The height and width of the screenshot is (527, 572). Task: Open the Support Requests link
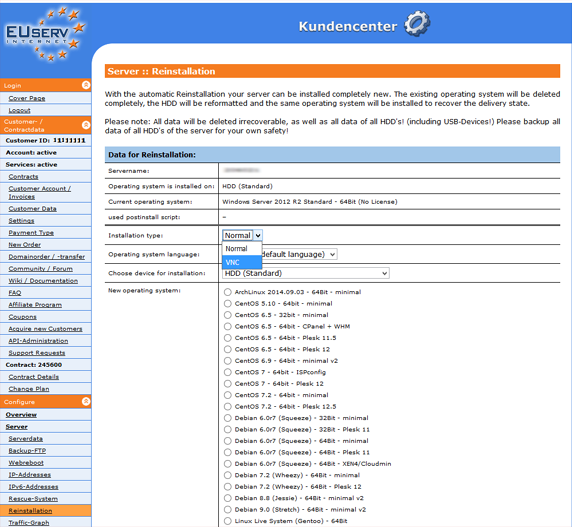pos(37,353)
